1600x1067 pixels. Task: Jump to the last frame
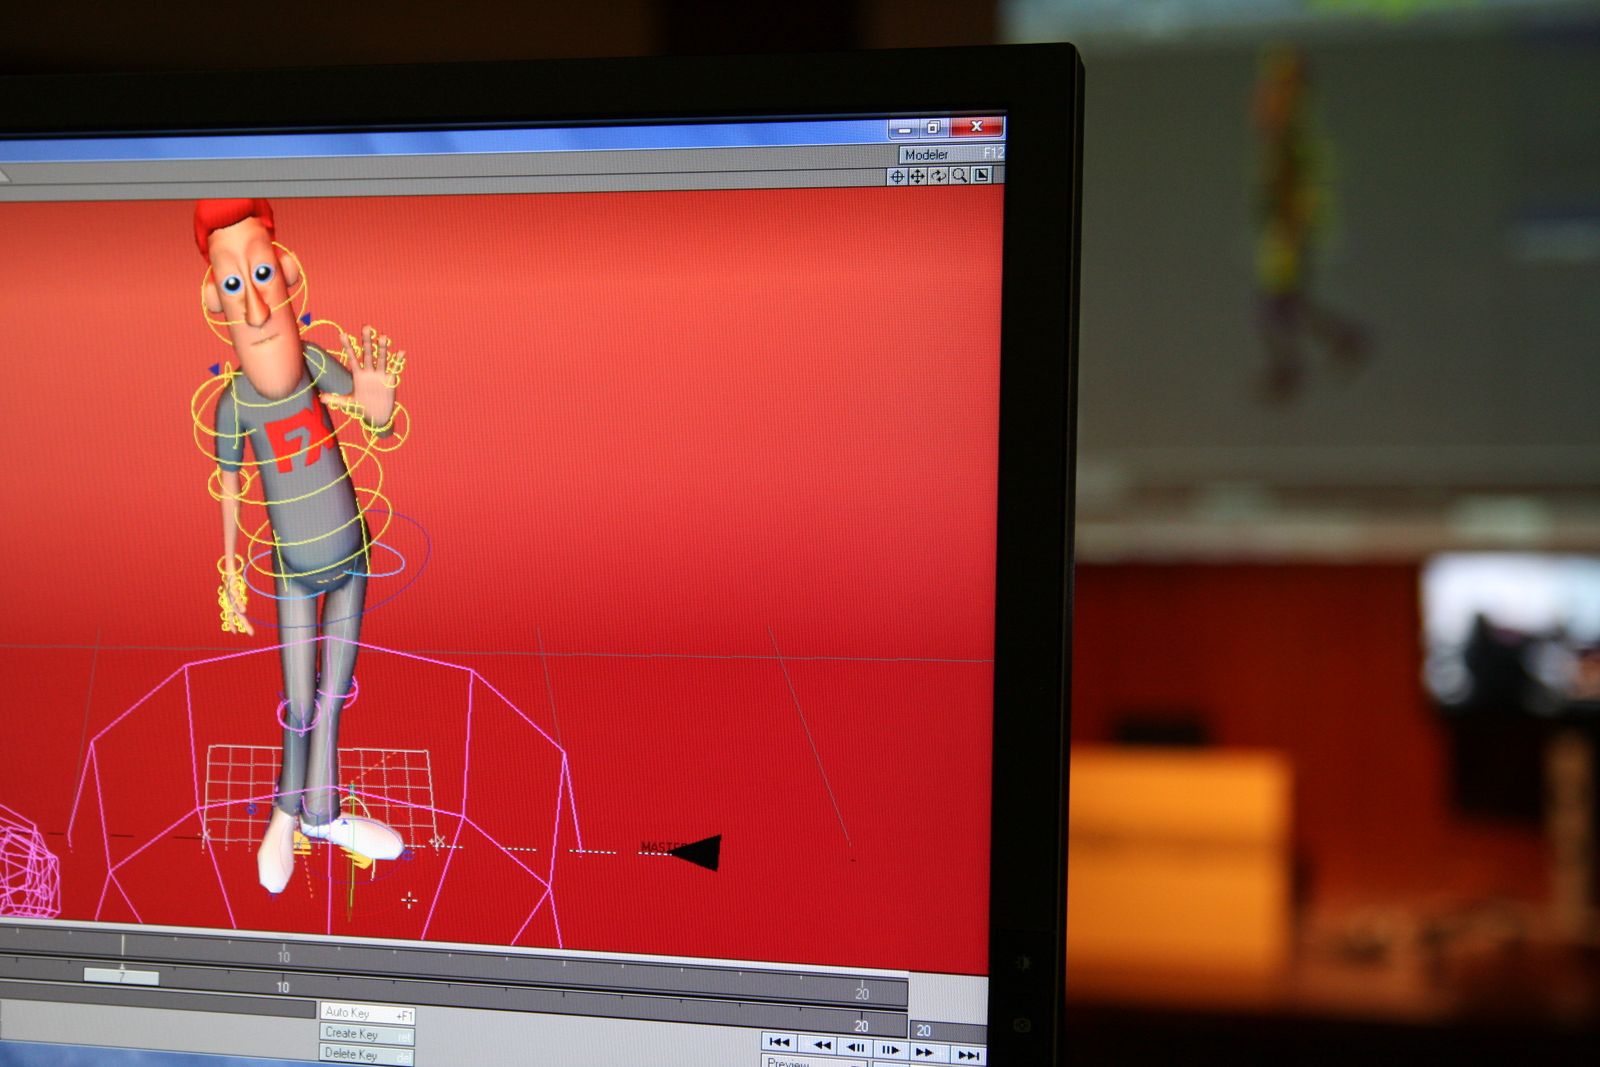968,1054
